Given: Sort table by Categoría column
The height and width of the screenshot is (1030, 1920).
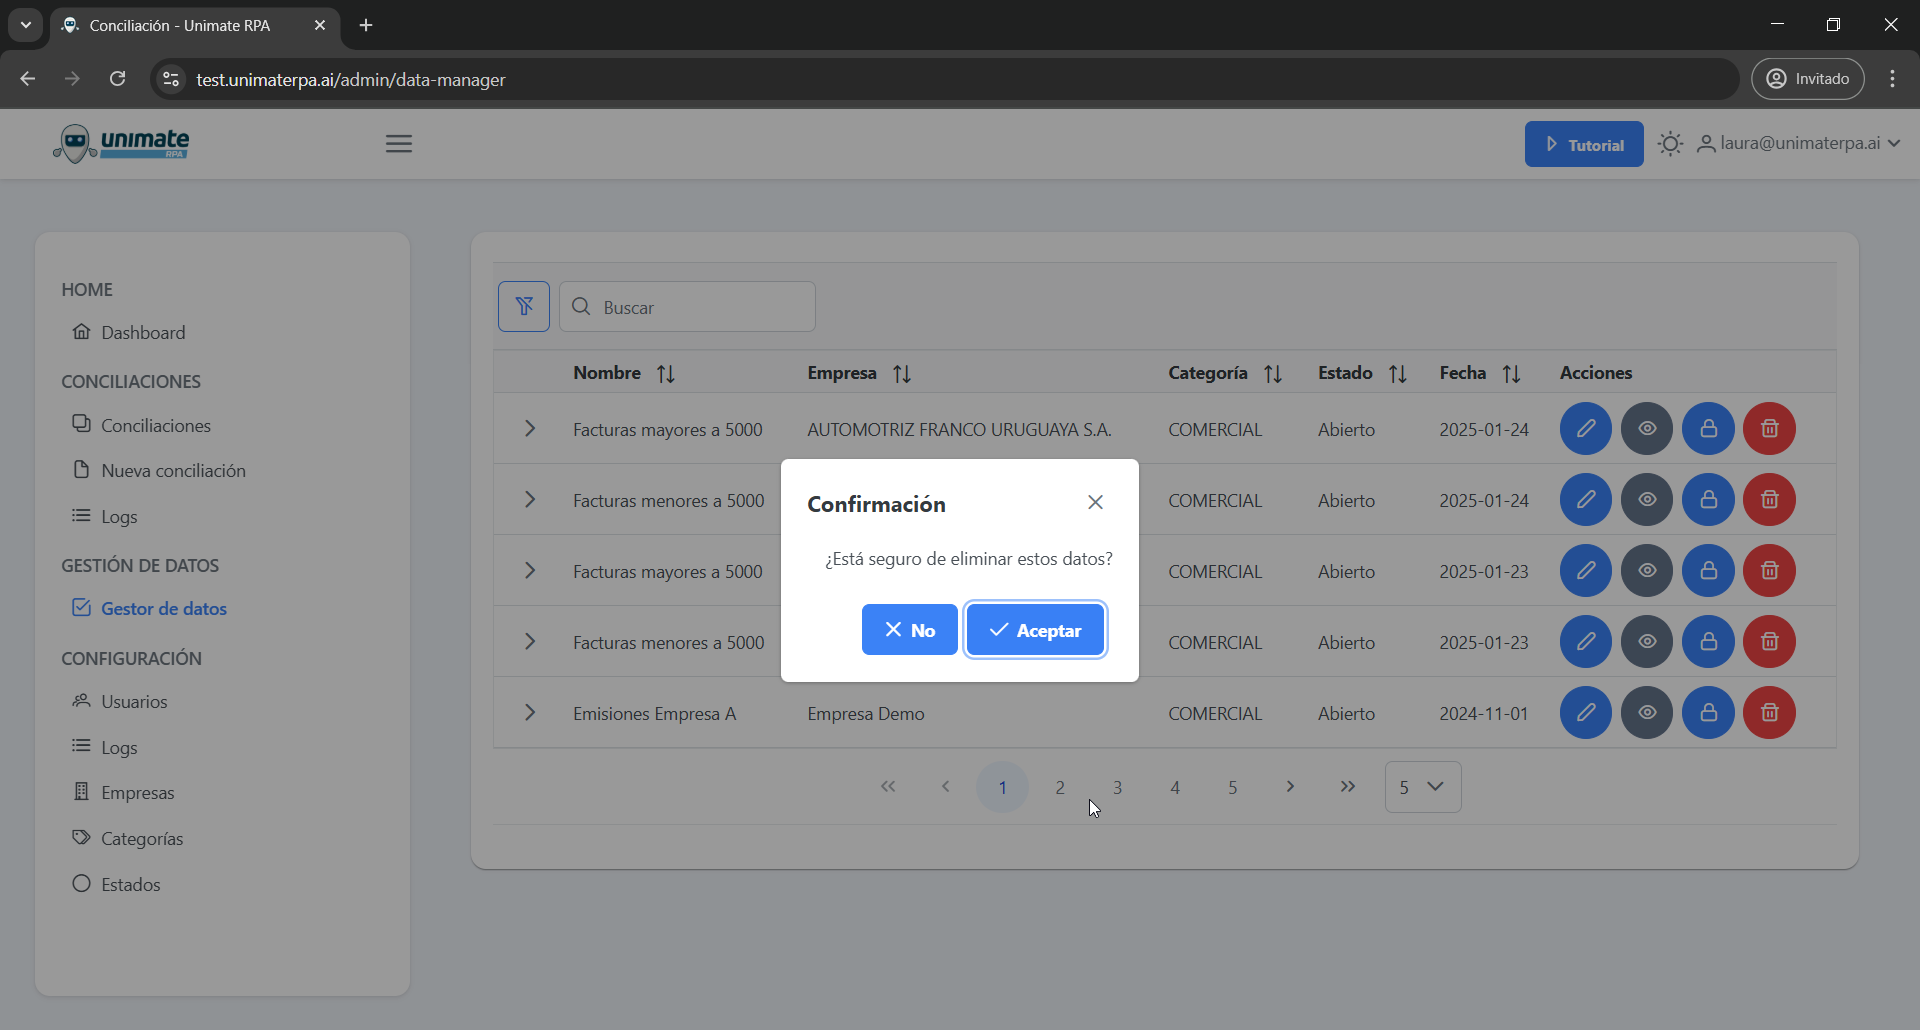Looking at the screenshot, I should point(1273,374).
